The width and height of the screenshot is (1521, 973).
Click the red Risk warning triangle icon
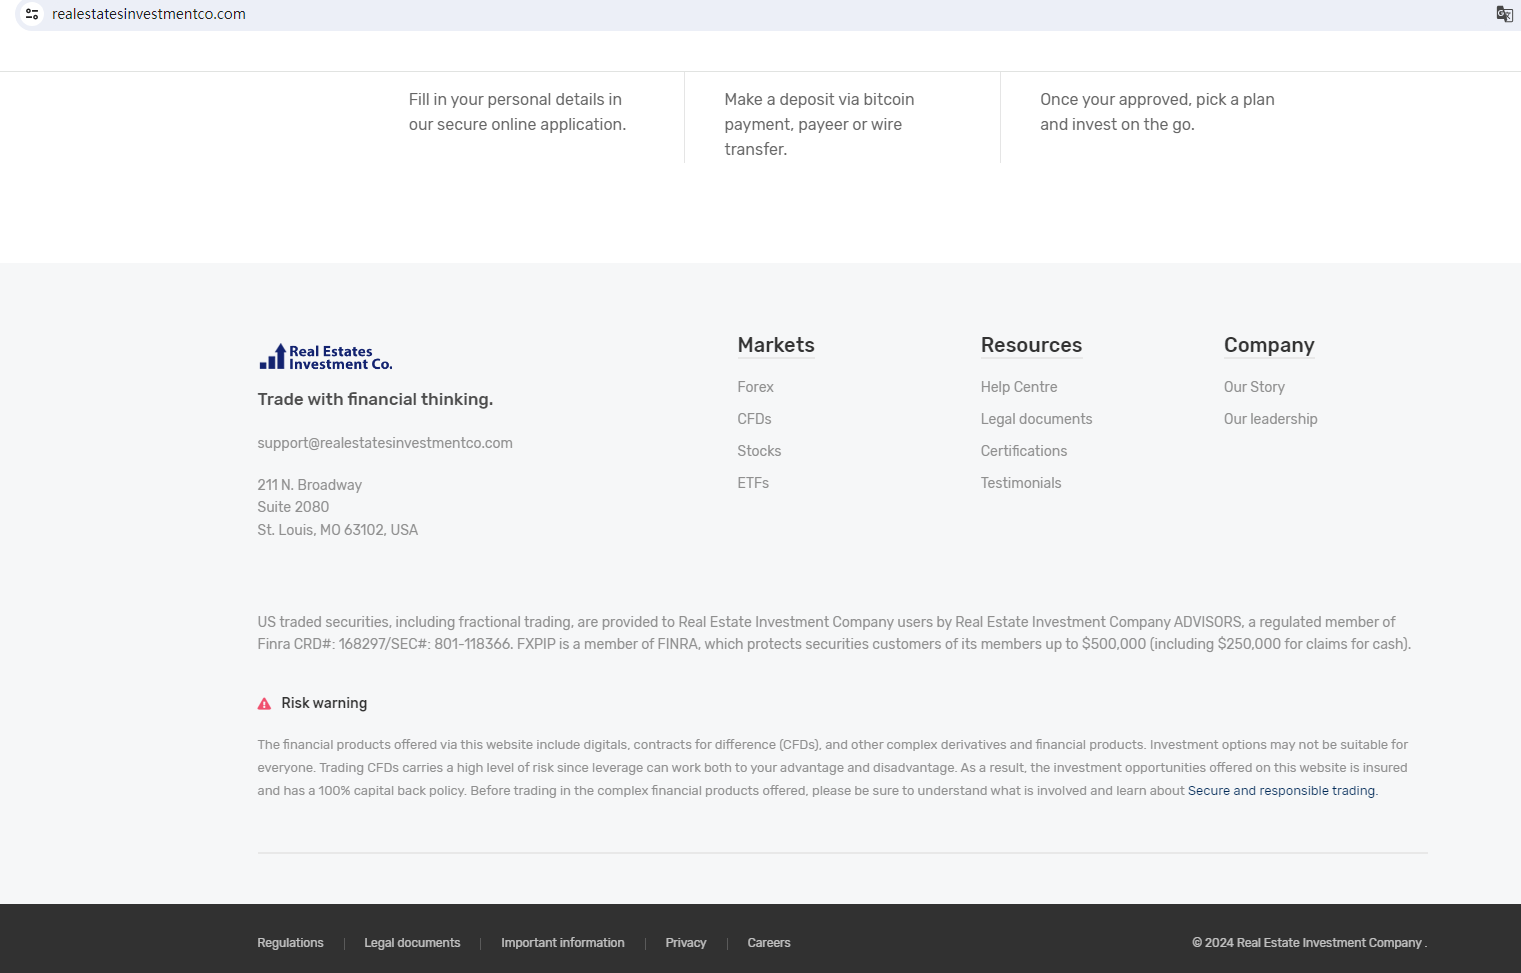point(264,704)
